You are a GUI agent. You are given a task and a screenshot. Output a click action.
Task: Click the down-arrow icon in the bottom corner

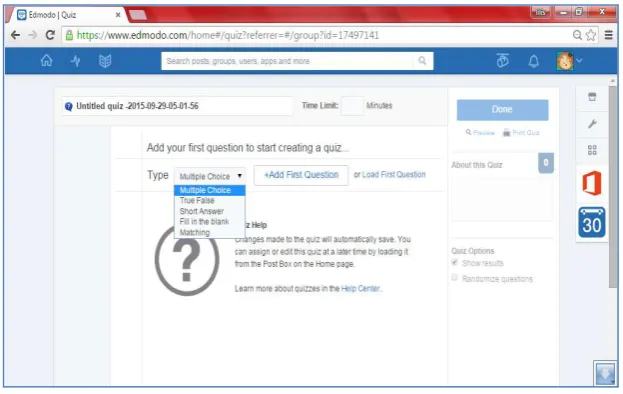(x=606, y=373)
